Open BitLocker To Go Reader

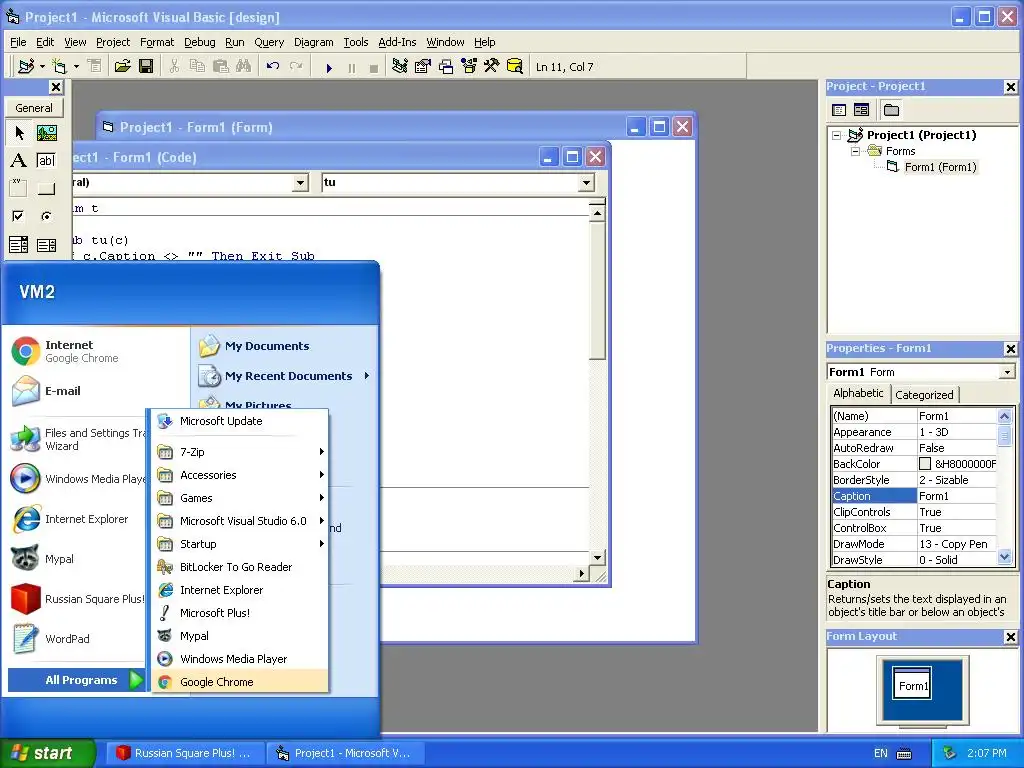pyautogui.click(x=240, y=567)
